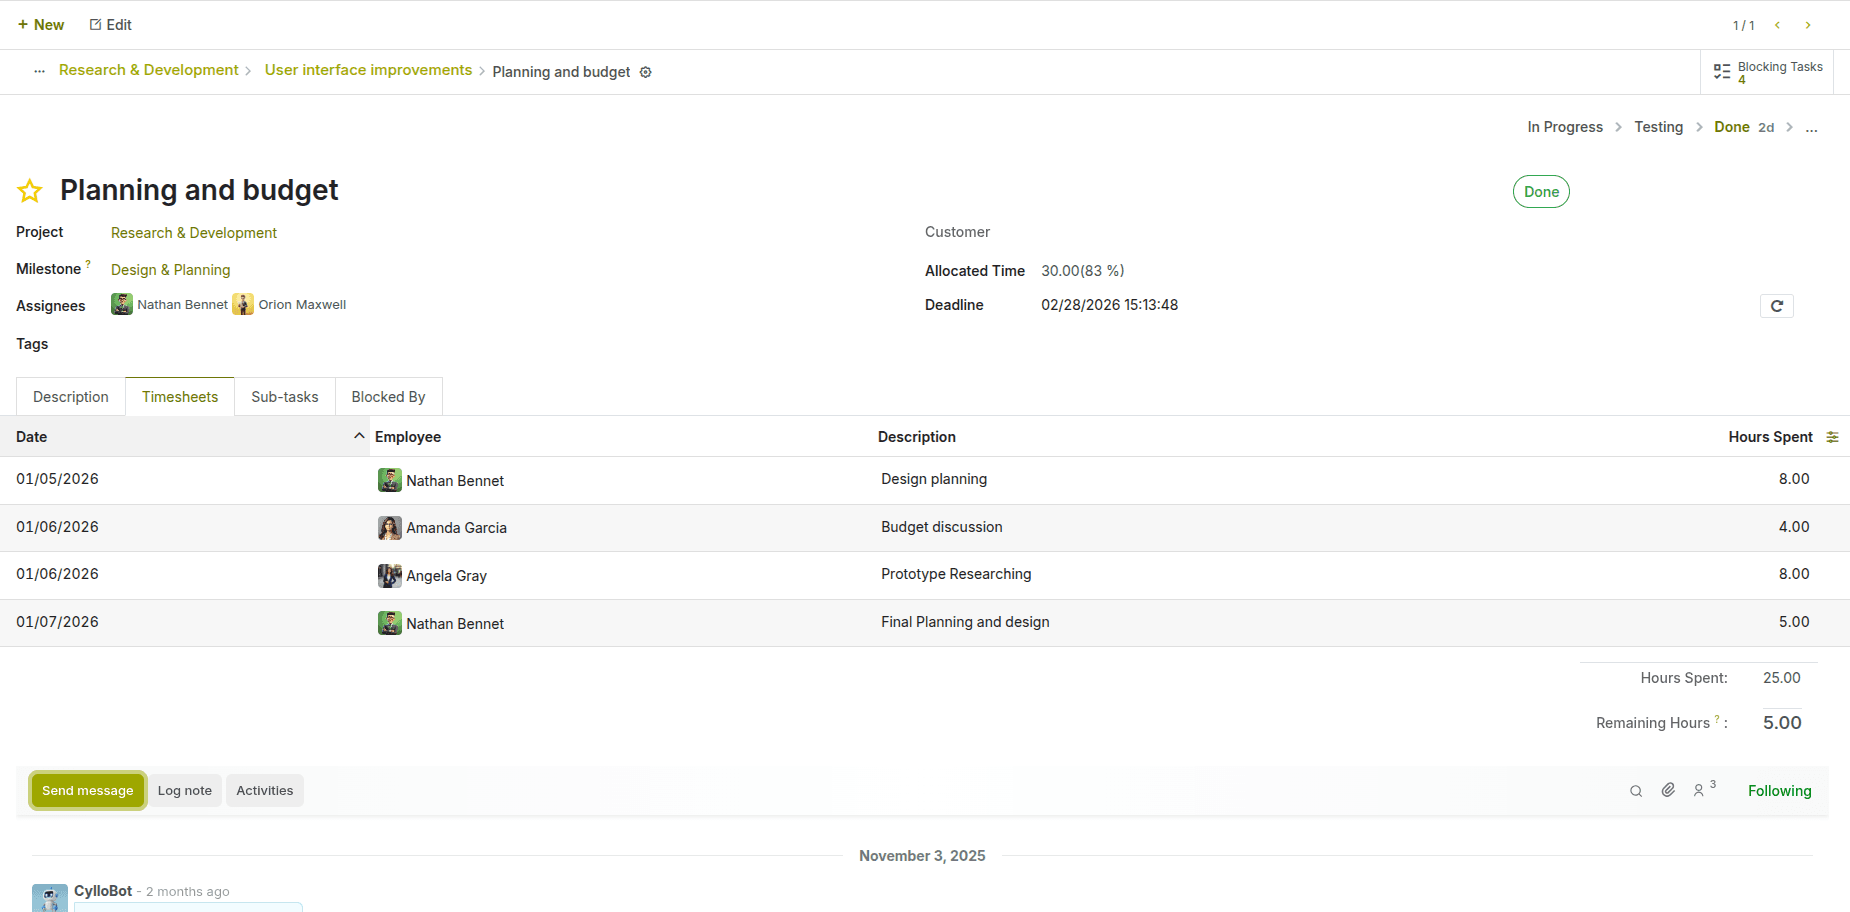Image resolution: width=1850 pixels, height=912 pixels.
Task: Sort timesheets by the Date column
Action: tap(32, 437)
